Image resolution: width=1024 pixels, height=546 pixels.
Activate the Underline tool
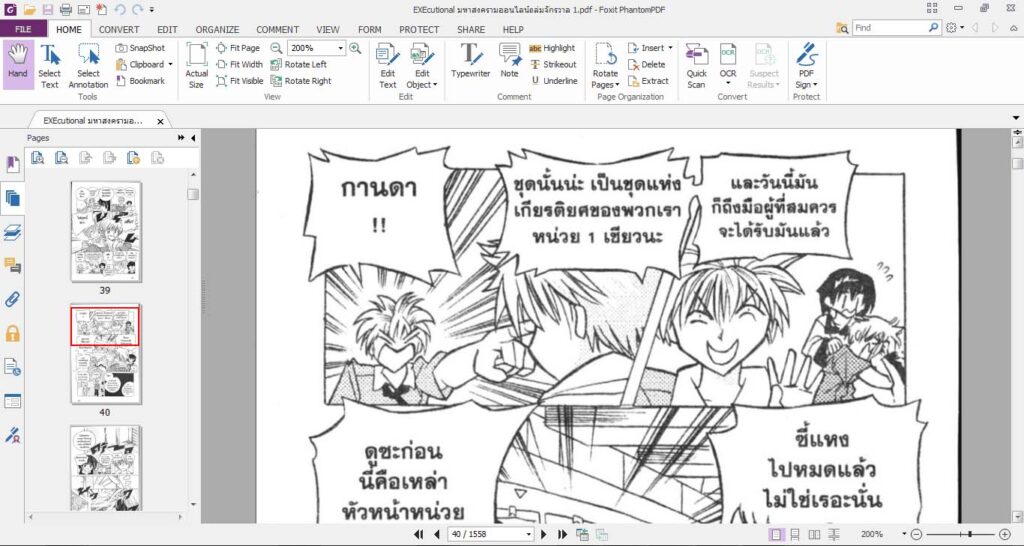point(553,81)
